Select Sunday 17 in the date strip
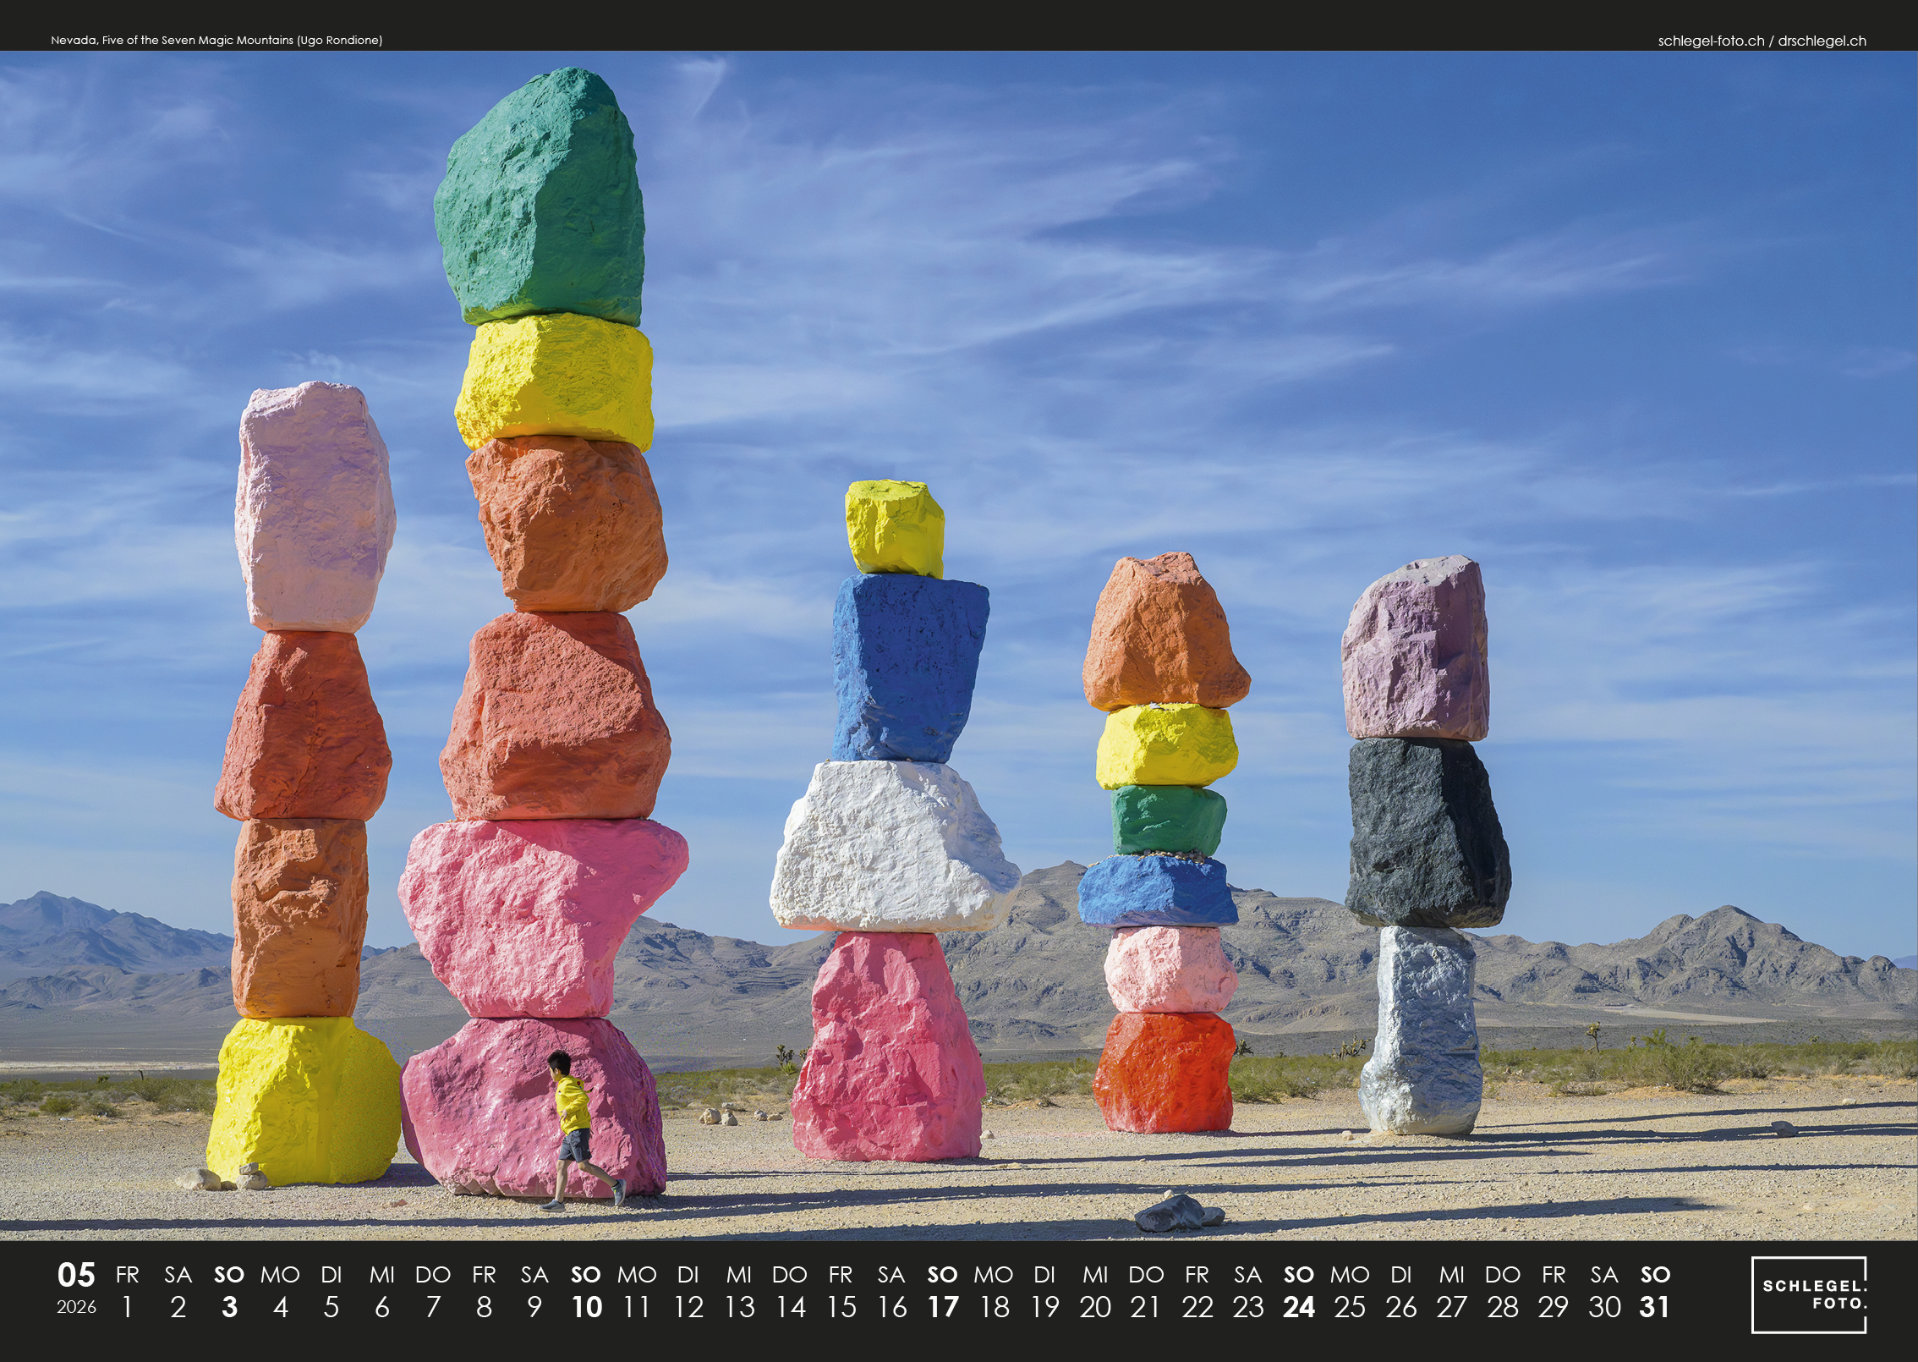This screenshot has height=1362, width=1918. tap(942, 1306)
